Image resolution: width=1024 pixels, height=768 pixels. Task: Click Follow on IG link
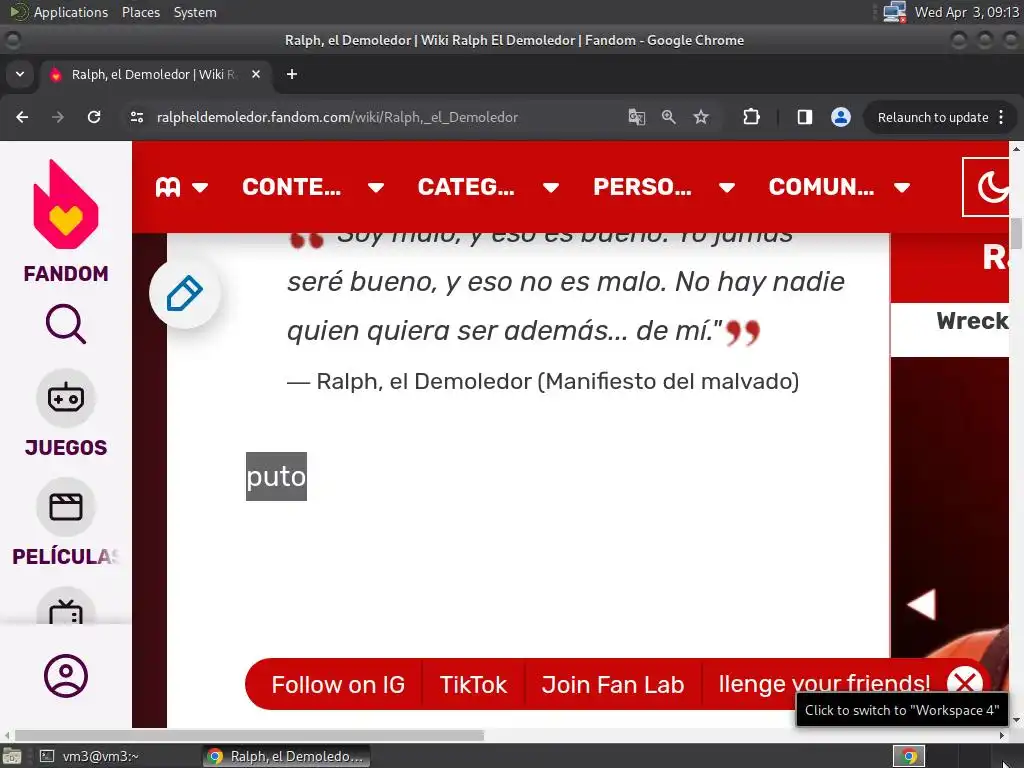[x=338, y=684]
